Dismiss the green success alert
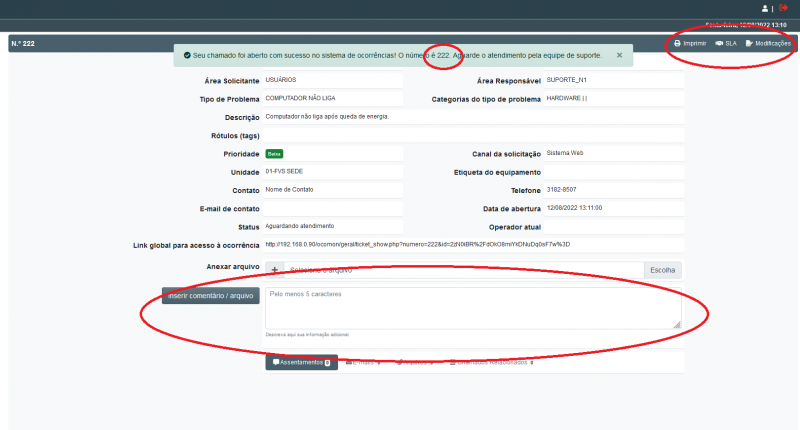 (619, 55)
